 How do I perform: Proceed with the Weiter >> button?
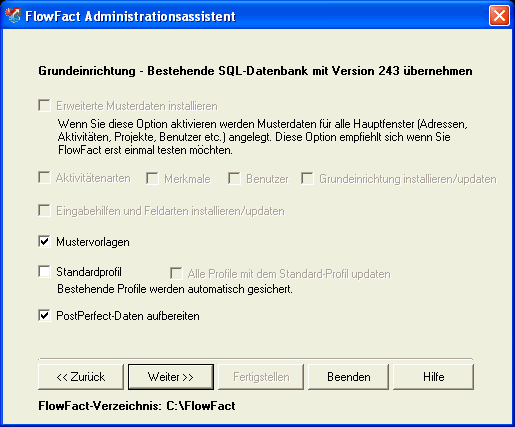point(171,377)
